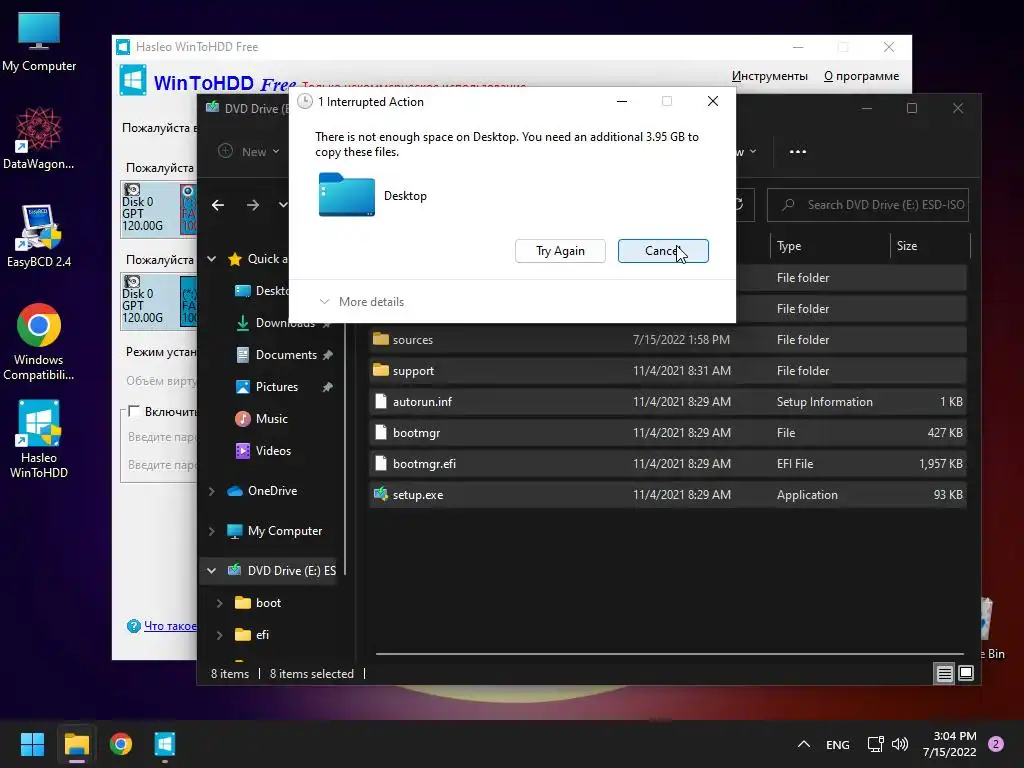Expand boot folder in tree
The height and width of the screenshot is (768, 1024).
point(219,603)
